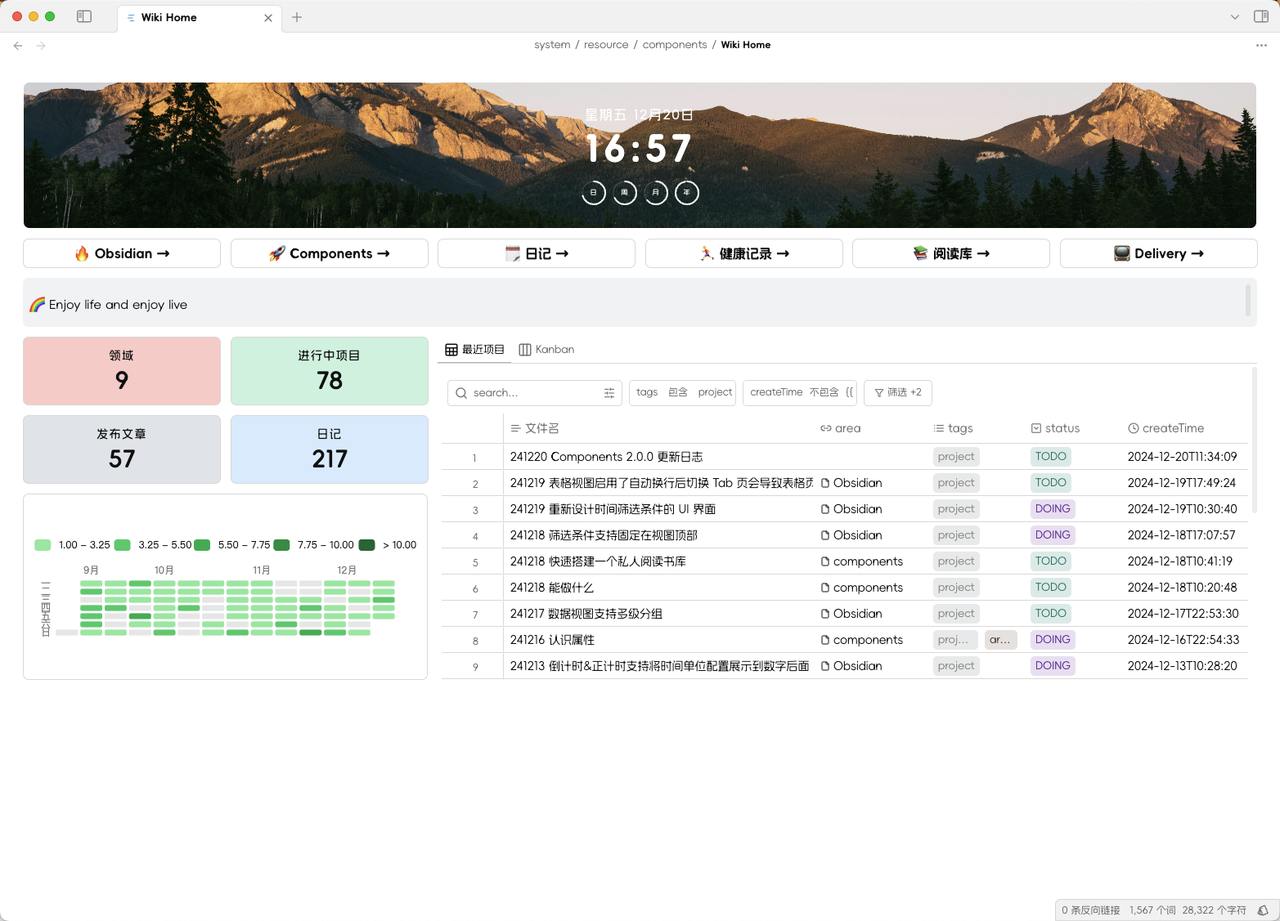The height and width of the screenshot is (921, 1280).
Task: Click DOING status in row 3
Action: point(1053,508)
